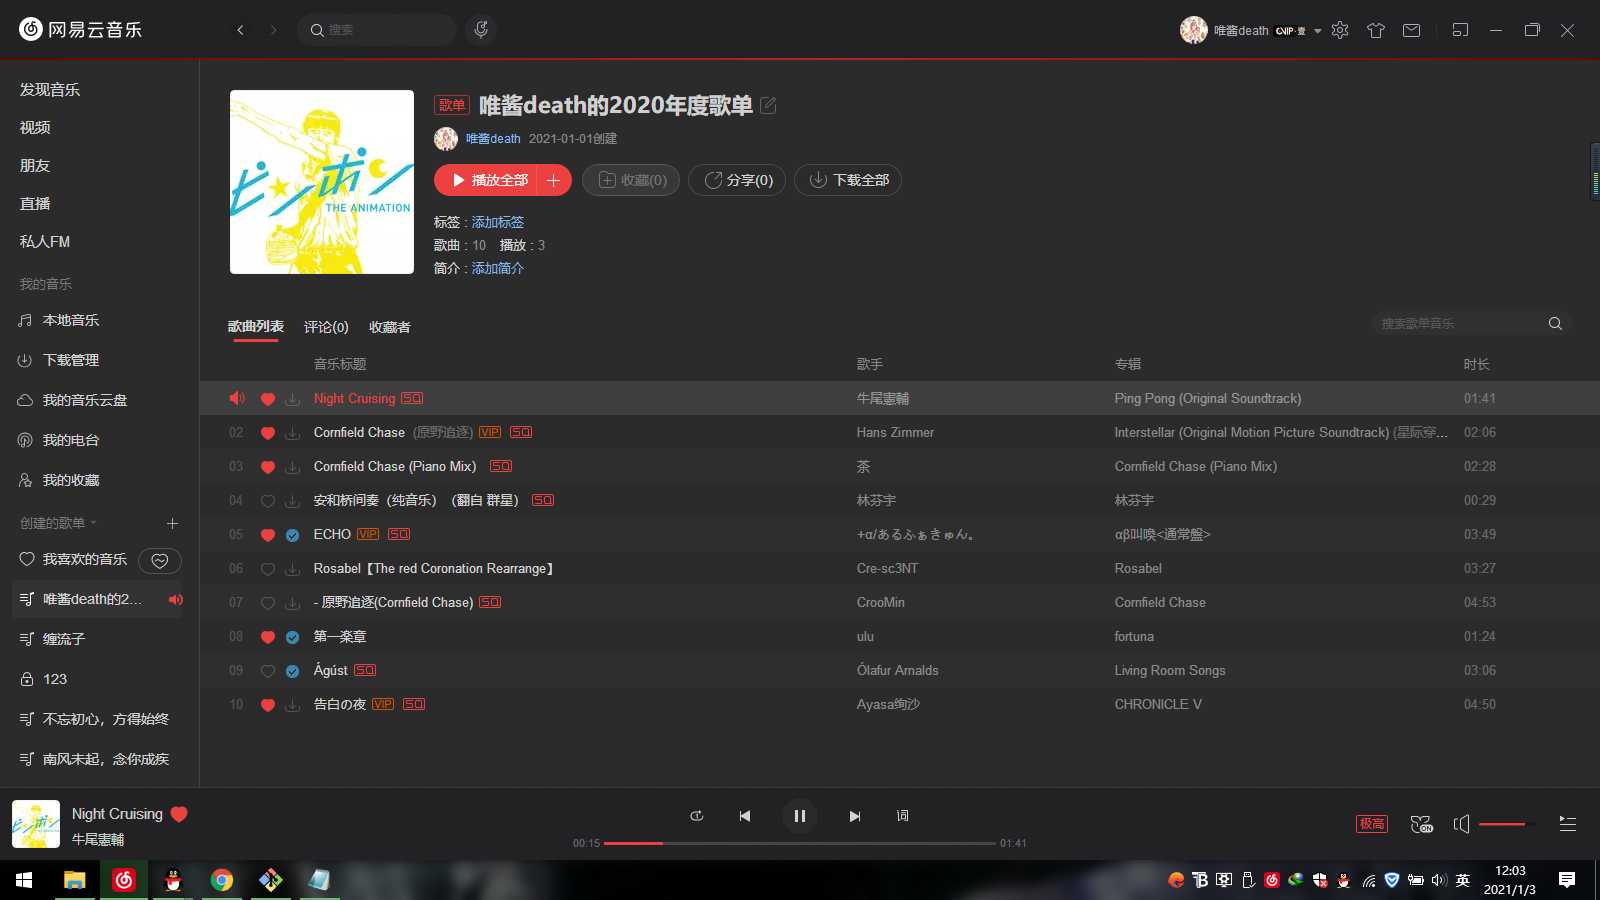Click 添加简介 link
The image size is (1600, 900).
coord(498,268)
